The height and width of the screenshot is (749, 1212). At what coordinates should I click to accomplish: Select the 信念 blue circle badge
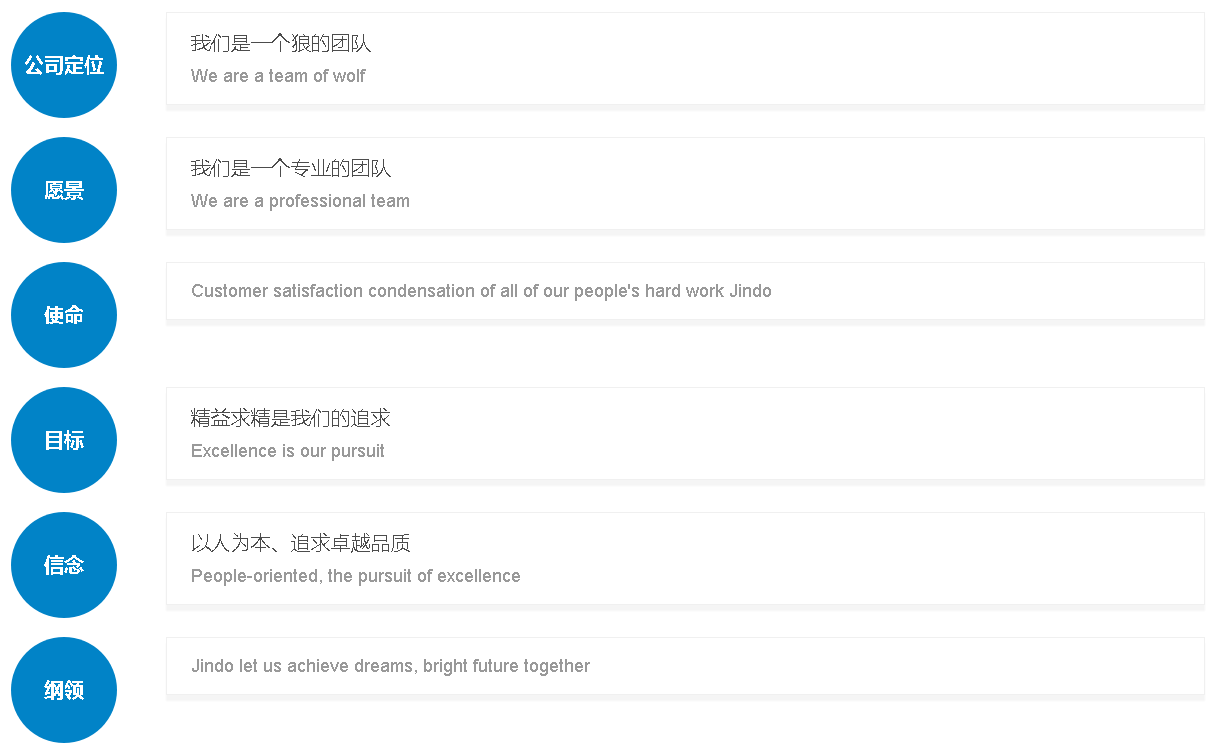(64, 565)
